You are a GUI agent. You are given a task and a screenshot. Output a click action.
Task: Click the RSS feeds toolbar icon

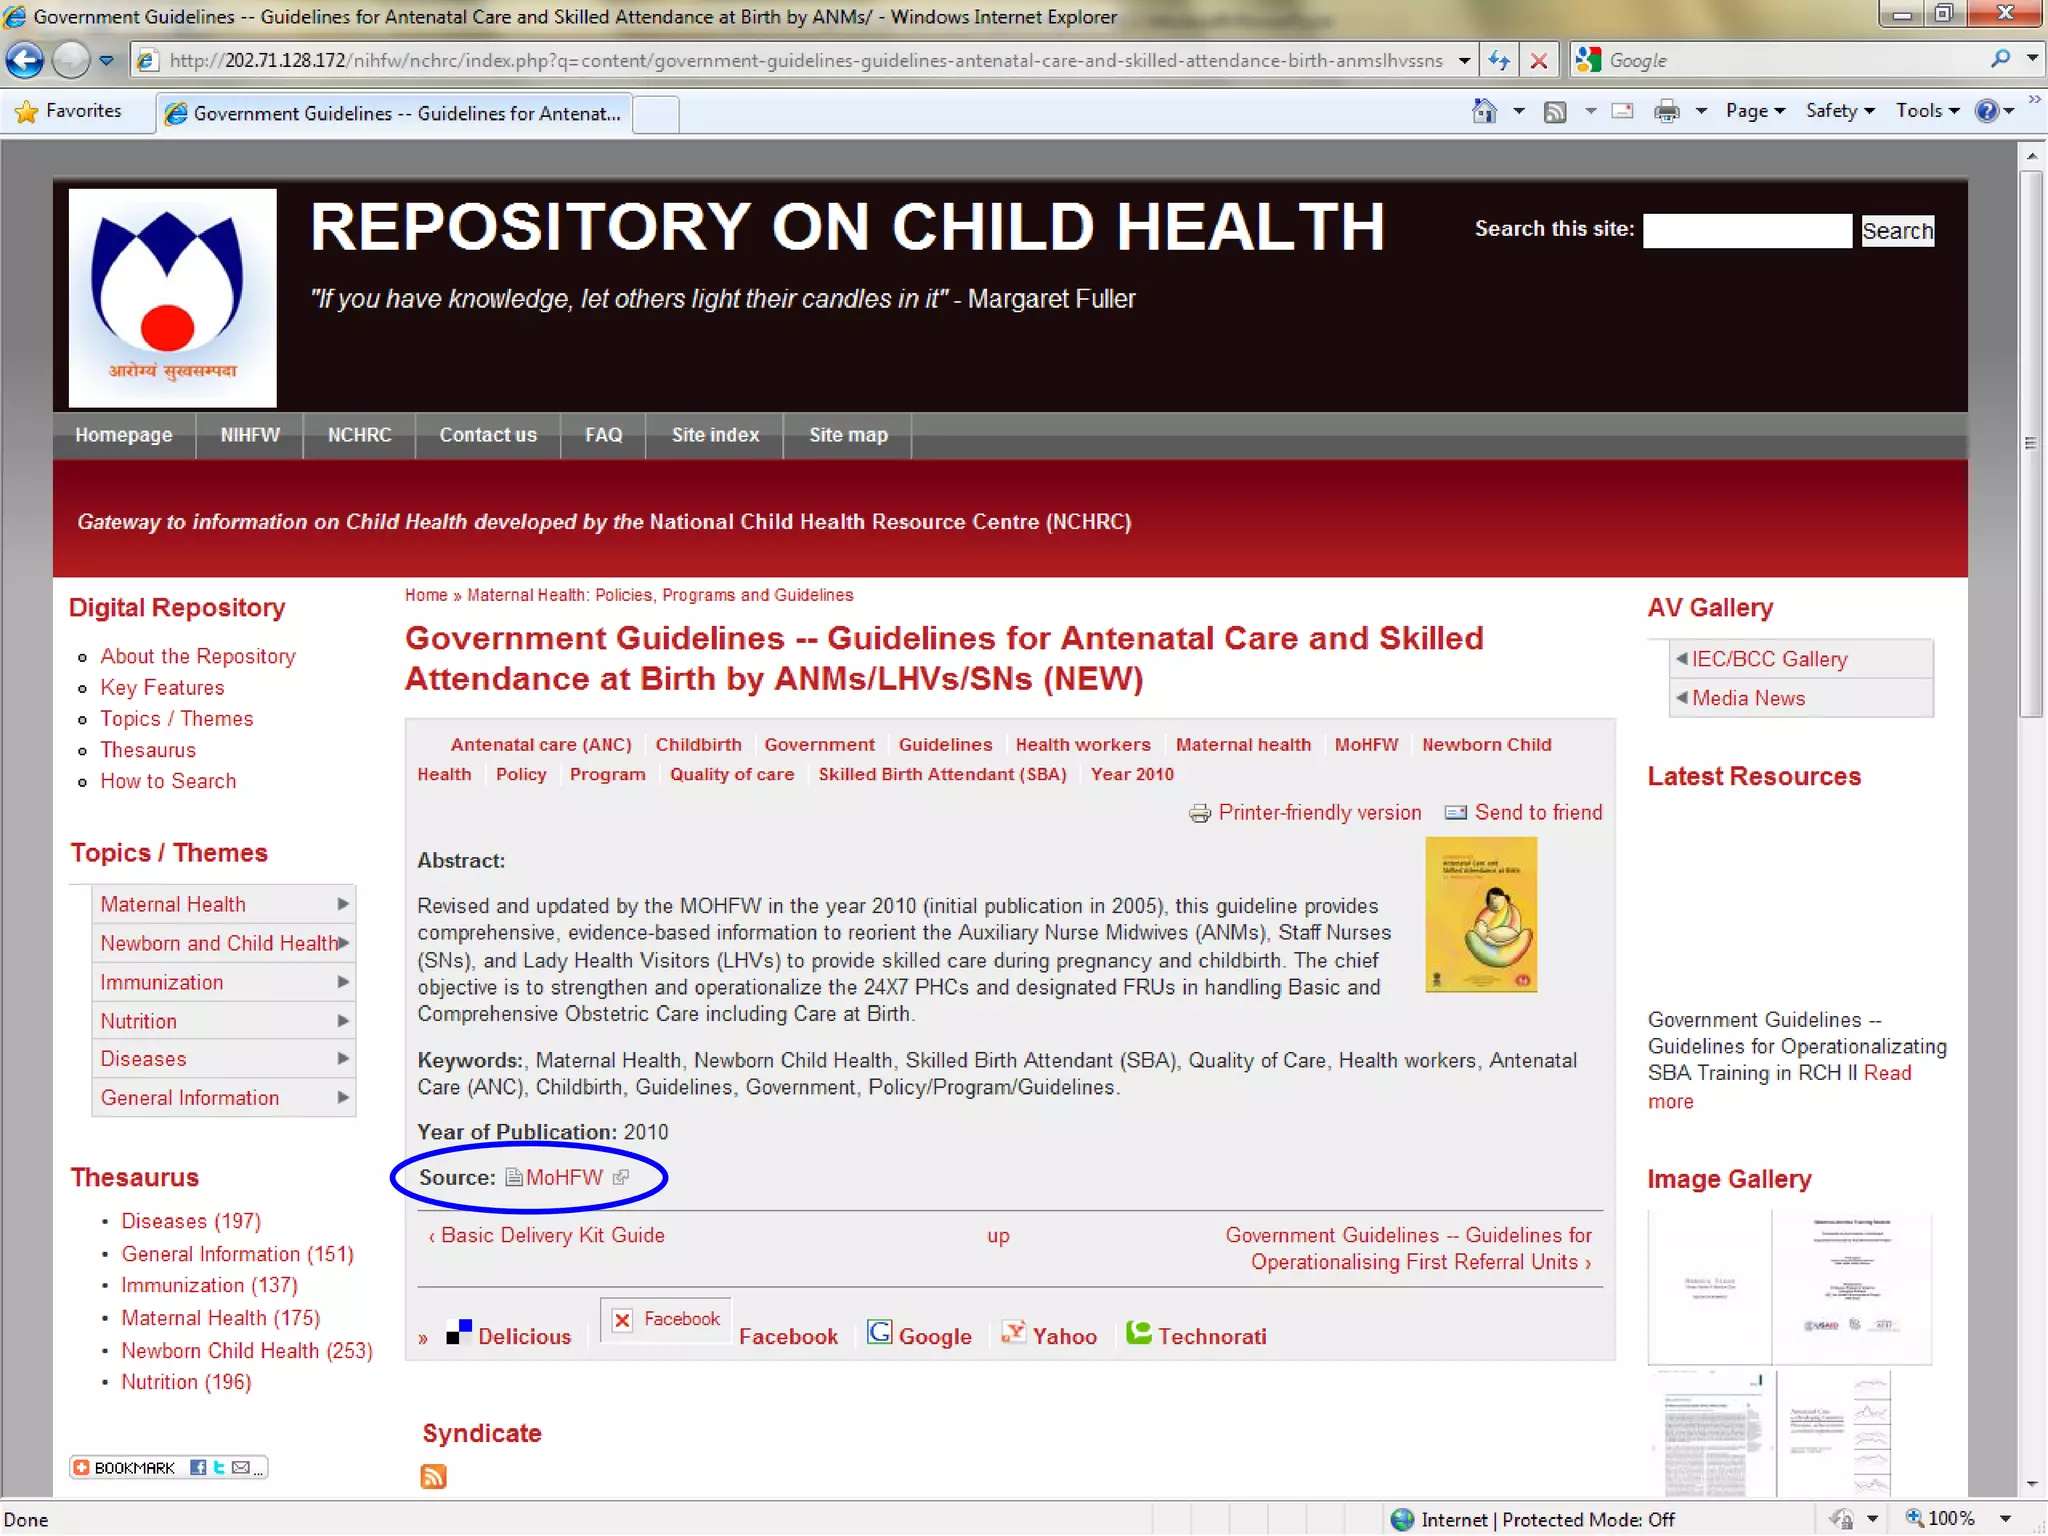1555,111
